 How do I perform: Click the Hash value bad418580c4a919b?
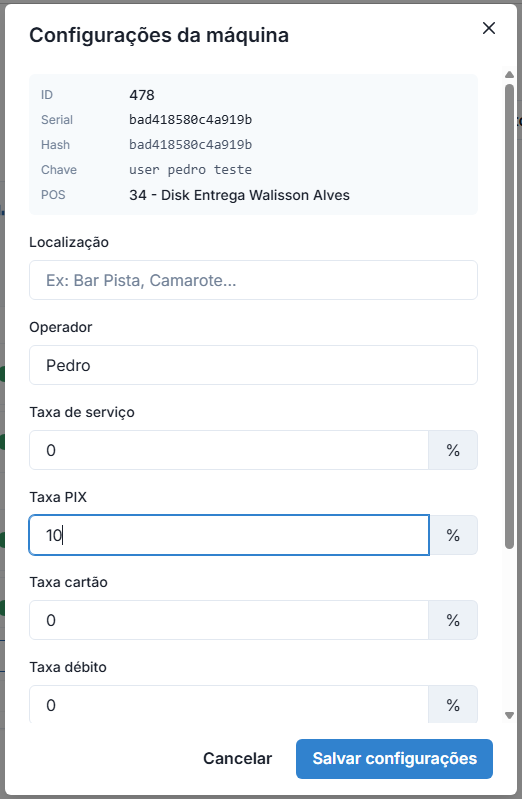click(x=191, y=145)
